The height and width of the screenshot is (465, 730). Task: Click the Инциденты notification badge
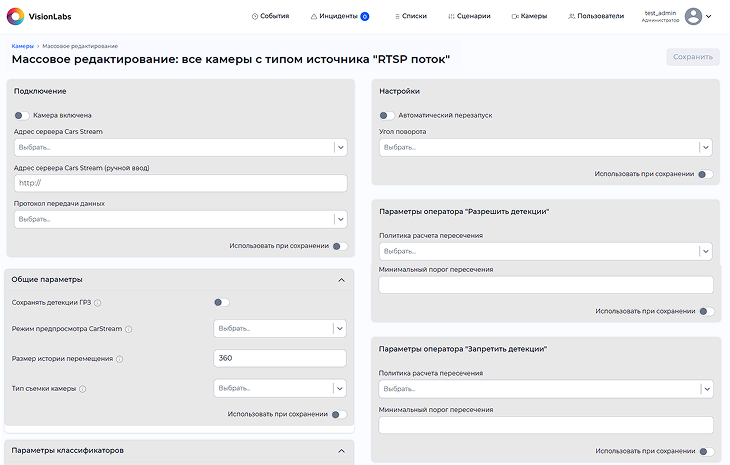pos(365,16)
